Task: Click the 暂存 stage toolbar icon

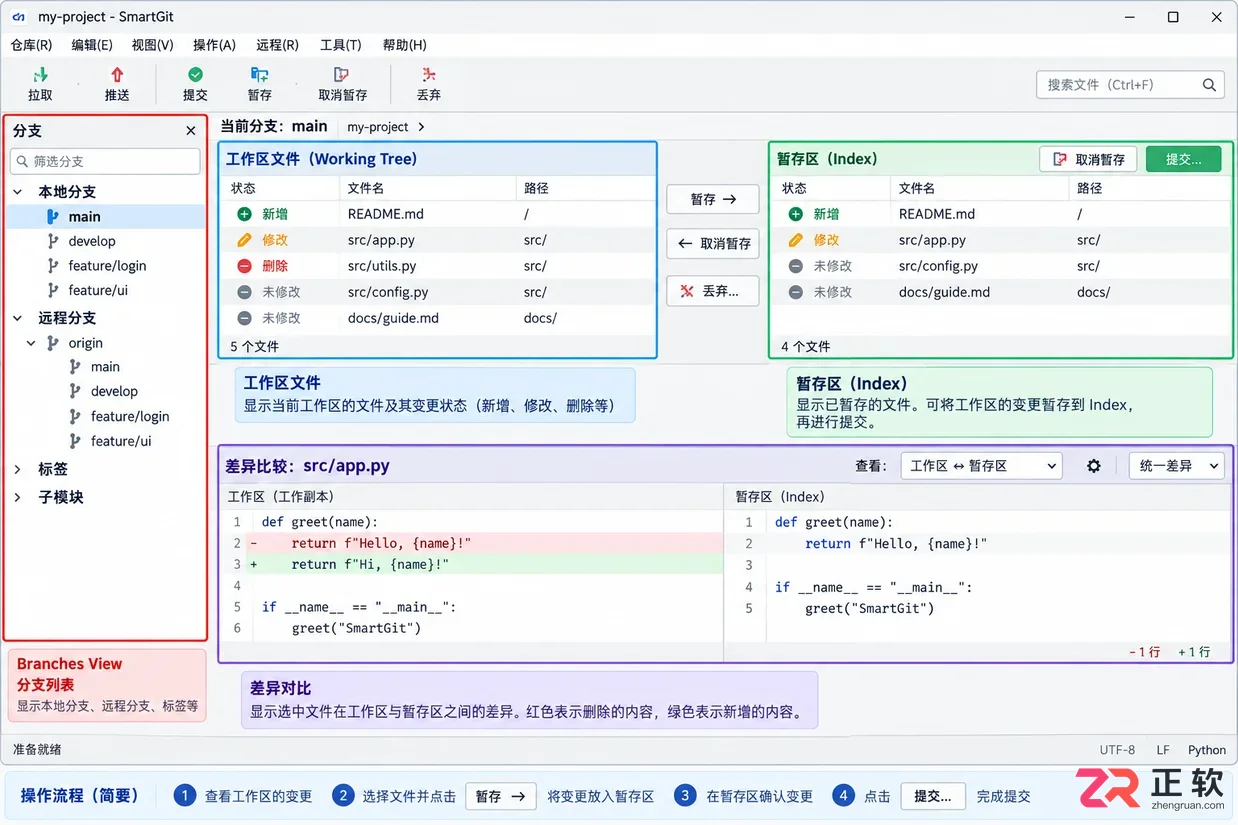Action: click(260, 75)
